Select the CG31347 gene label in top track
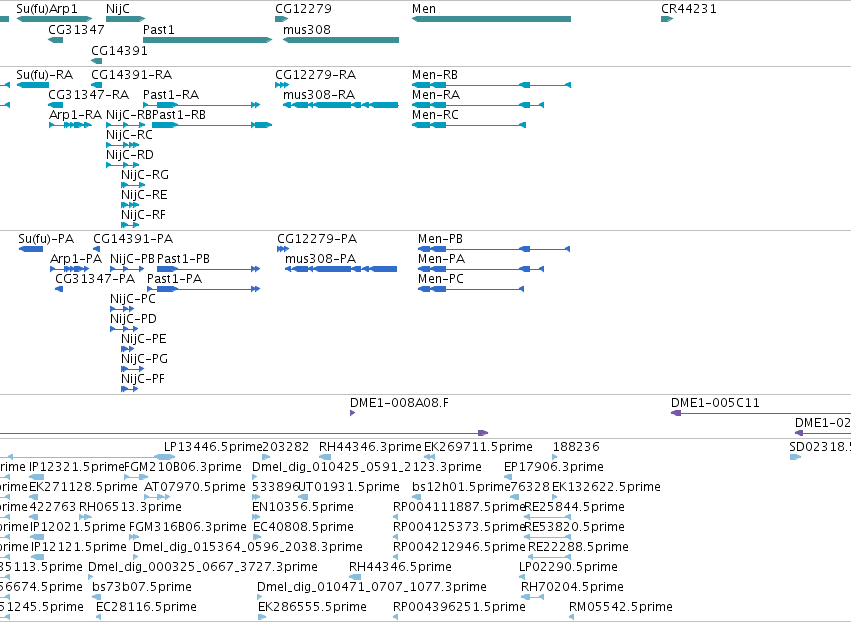Image resolution: width=851 pixels, height=622 pixels. (77, 29)
